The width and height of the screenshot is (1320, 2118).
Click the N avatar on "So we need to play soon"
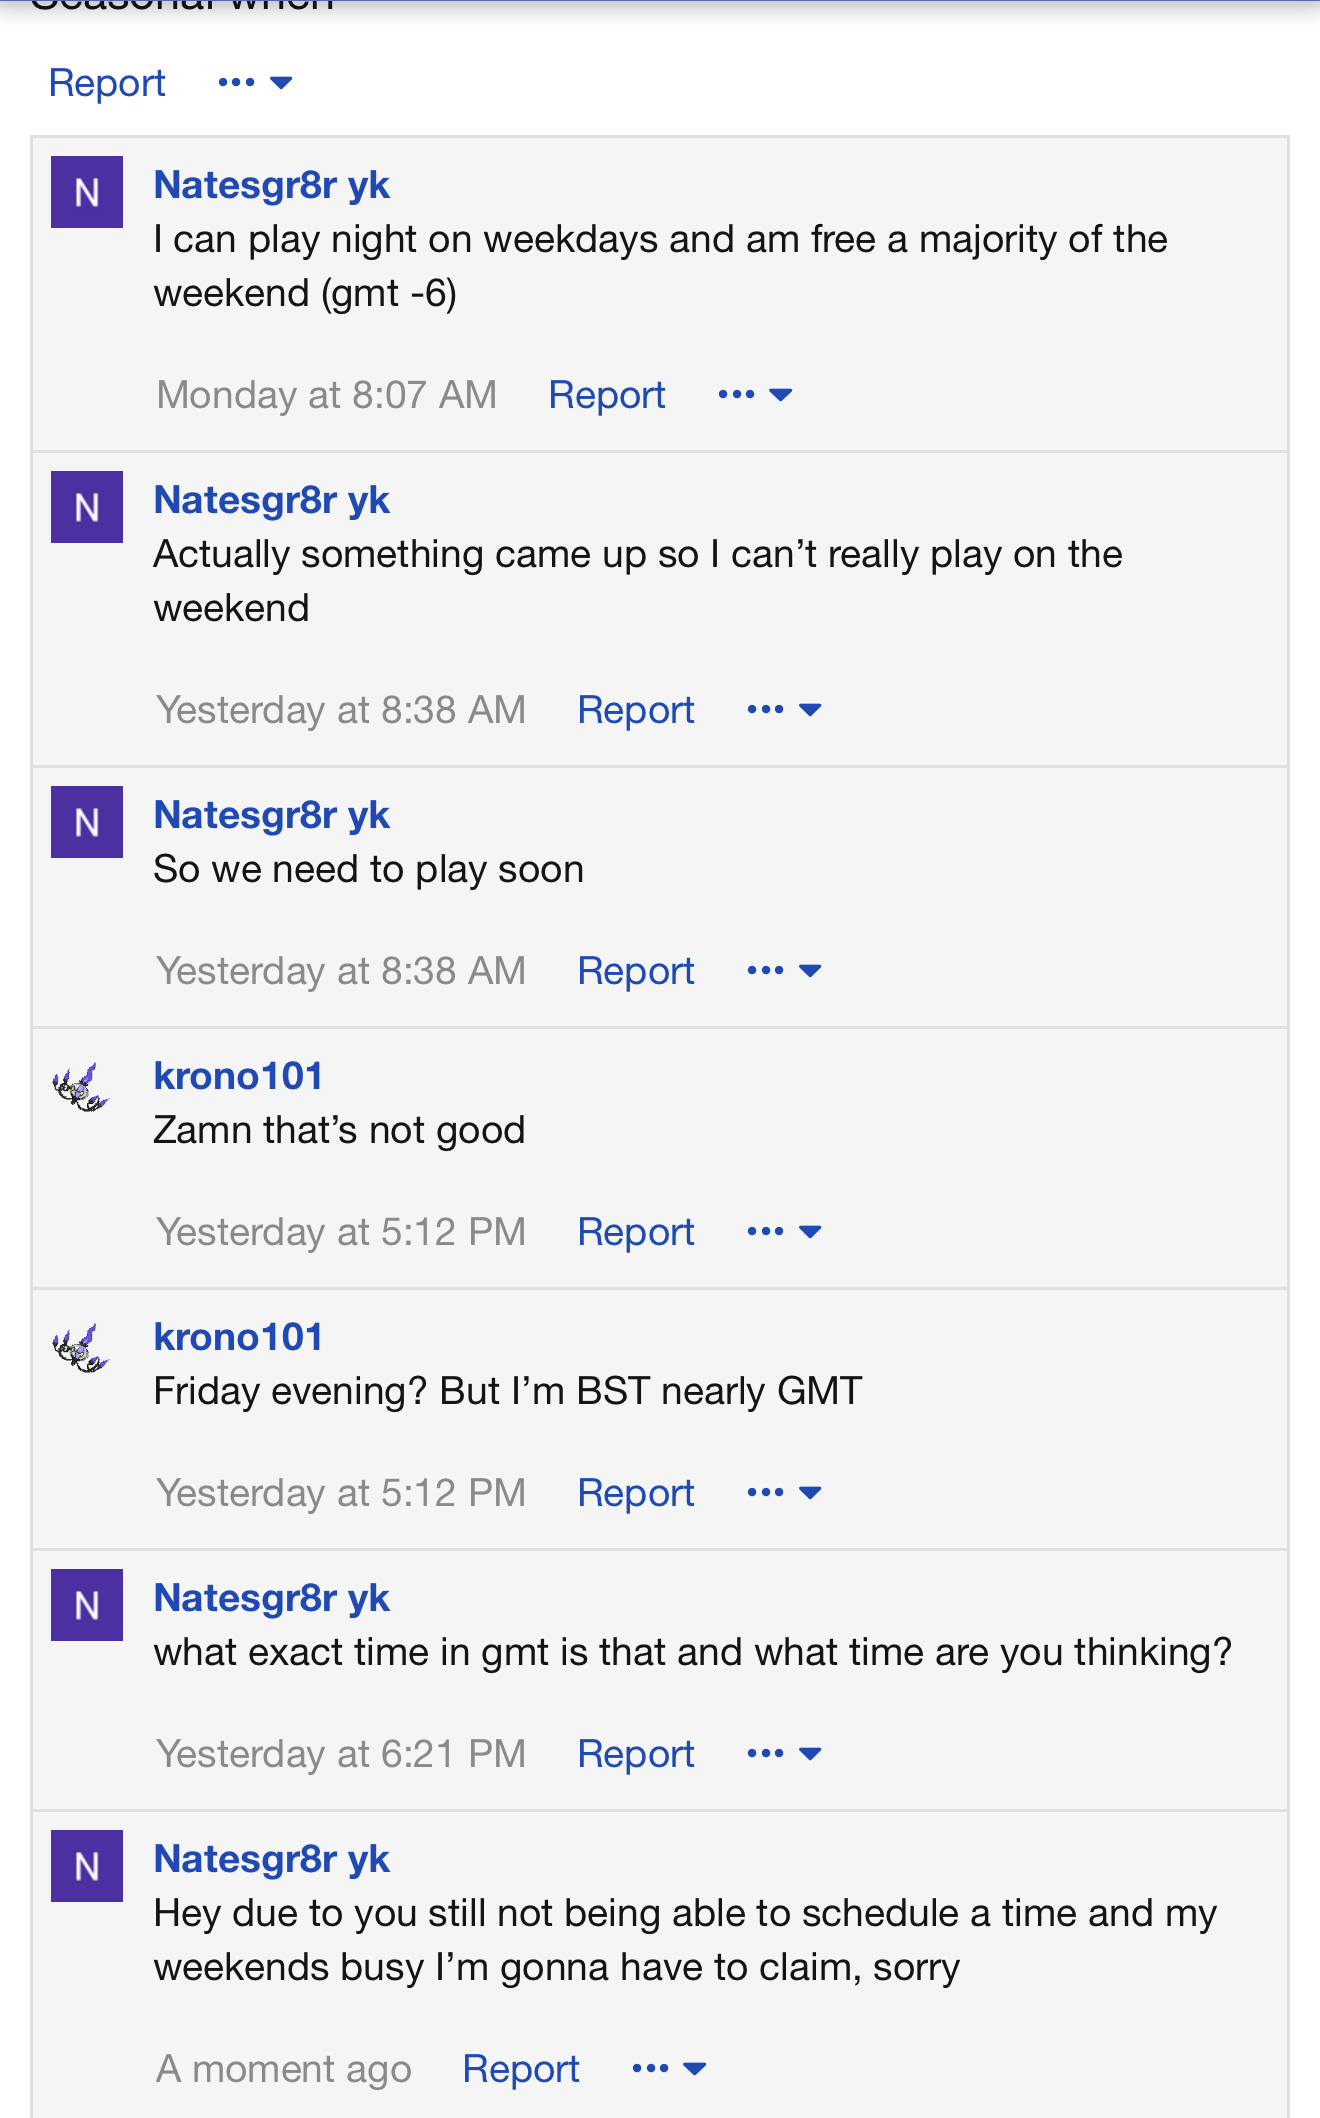pos(87,822)
